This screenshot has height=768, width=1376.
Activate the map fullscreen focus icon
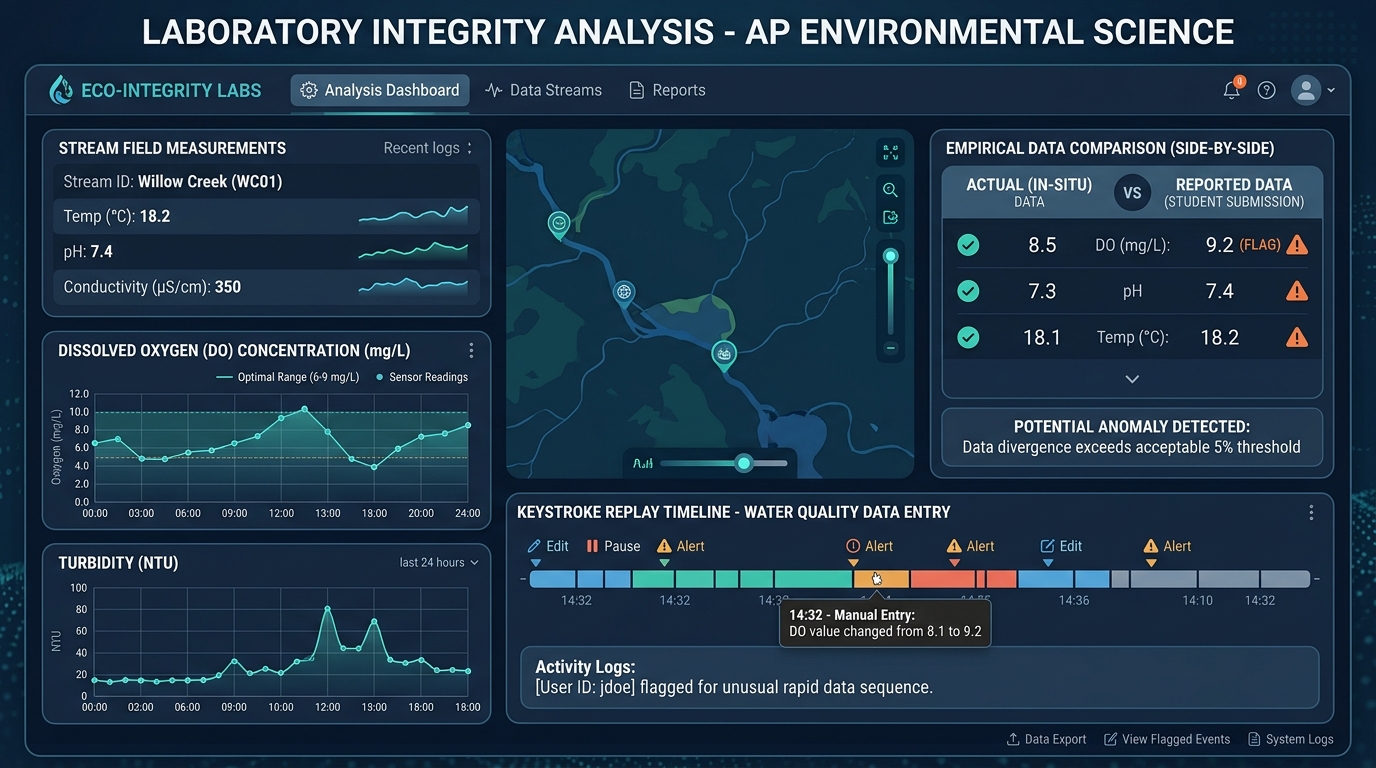[890, 152]
